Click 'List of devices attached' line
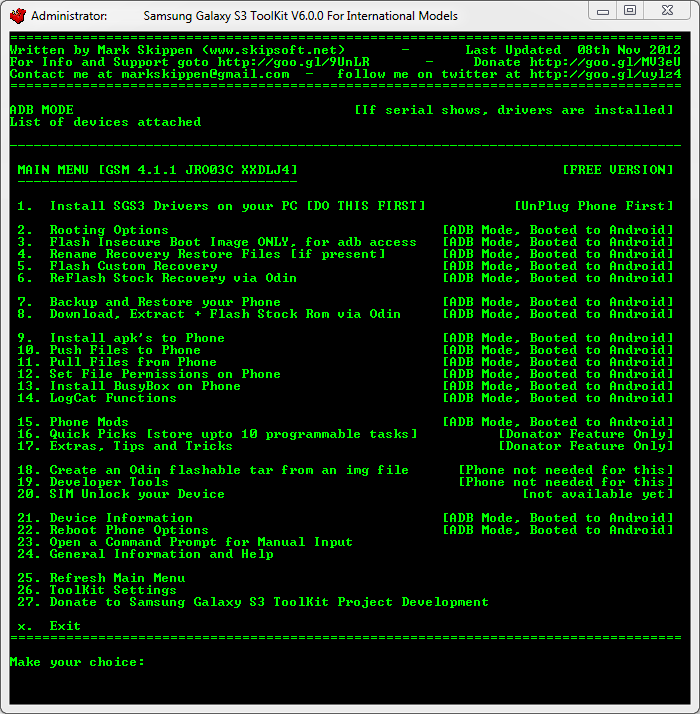This screenshot has width=700, height=714. click(x=105, y=122)
